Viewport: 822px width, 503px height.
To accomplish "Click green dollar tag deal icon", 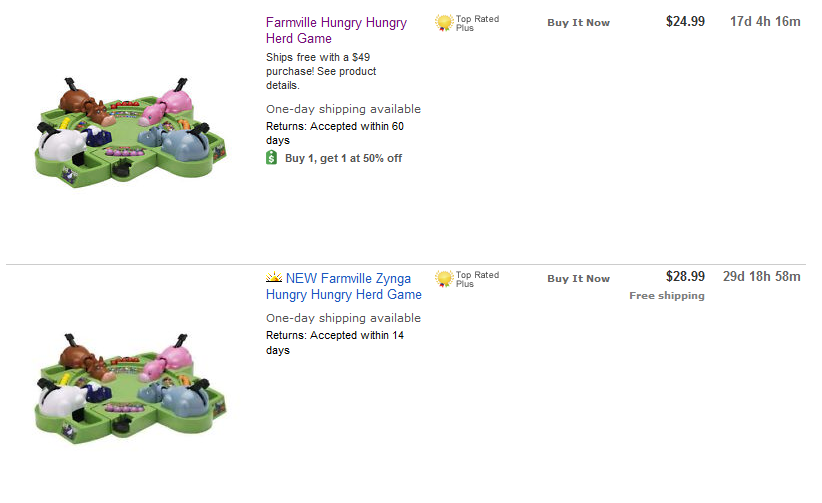I will [272, 157].
